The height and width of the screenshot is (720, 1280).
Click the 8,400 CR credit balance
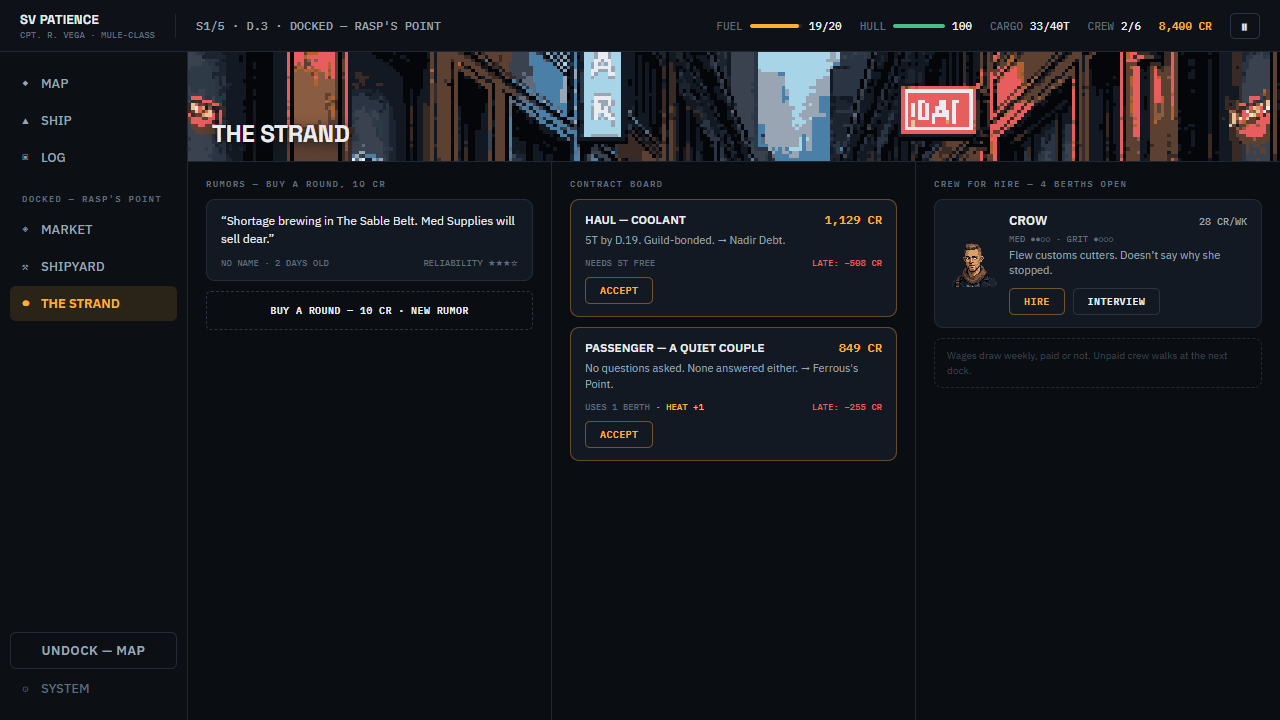pos(1185,26)
